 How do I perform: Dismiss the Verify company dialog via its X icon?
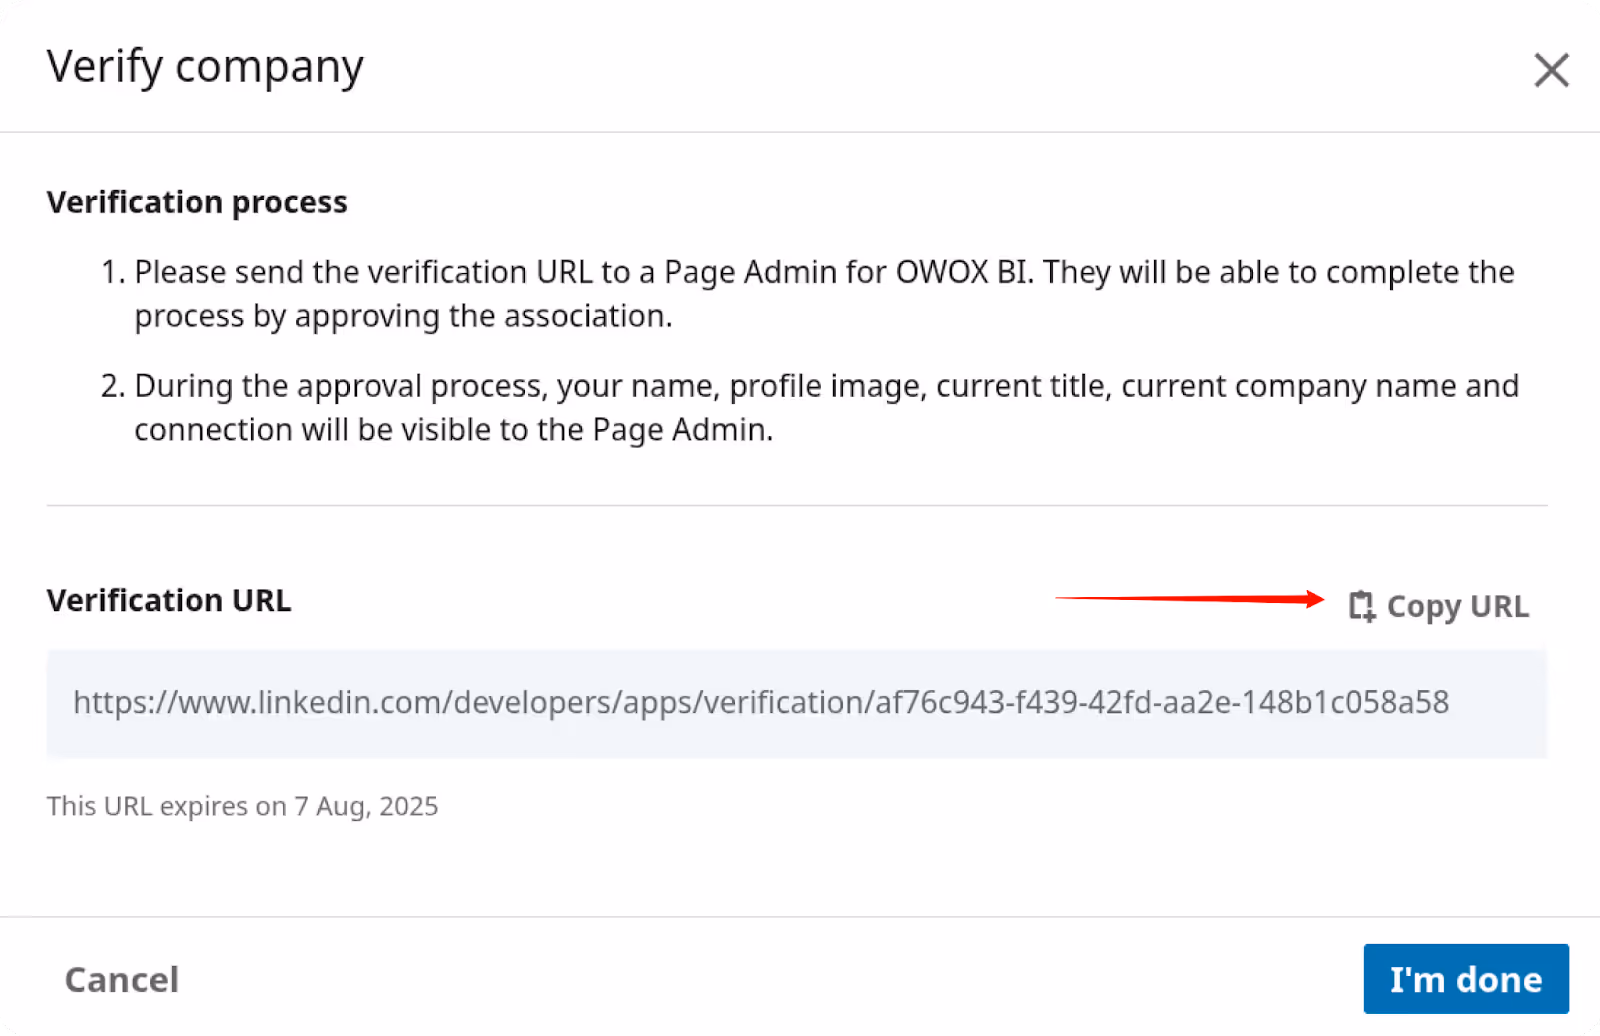1551,70
